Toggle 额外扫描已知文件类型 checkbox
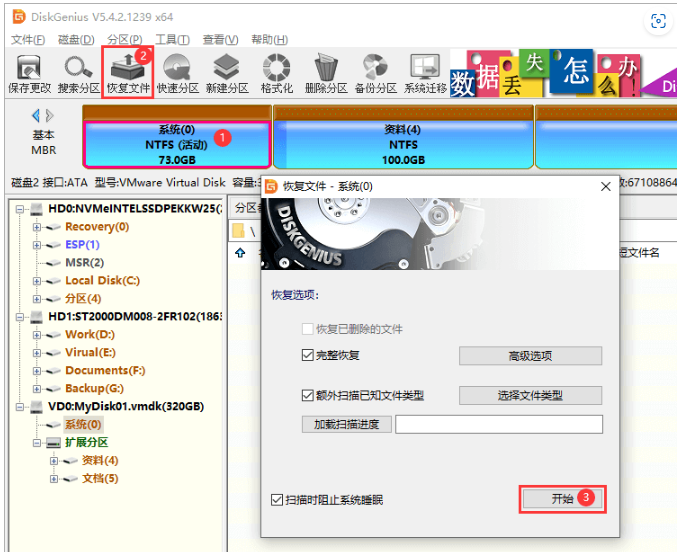The width and height of the screenshot is (679, 552). click(307, 395)
